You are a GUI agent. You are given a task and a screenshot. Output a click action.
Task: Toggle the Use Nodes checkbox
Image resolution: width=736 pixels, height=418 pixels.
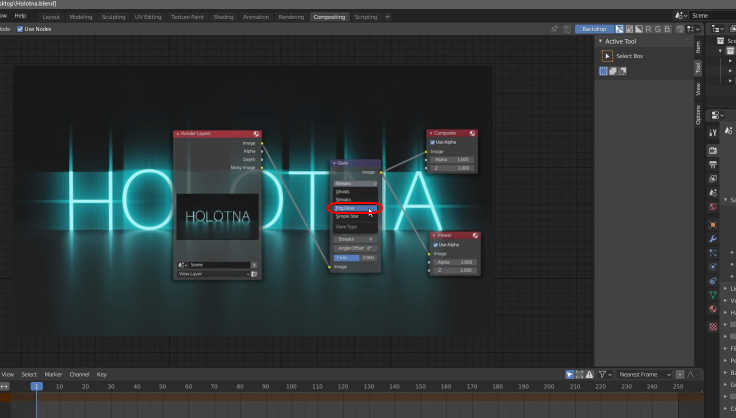click(20, 29)
